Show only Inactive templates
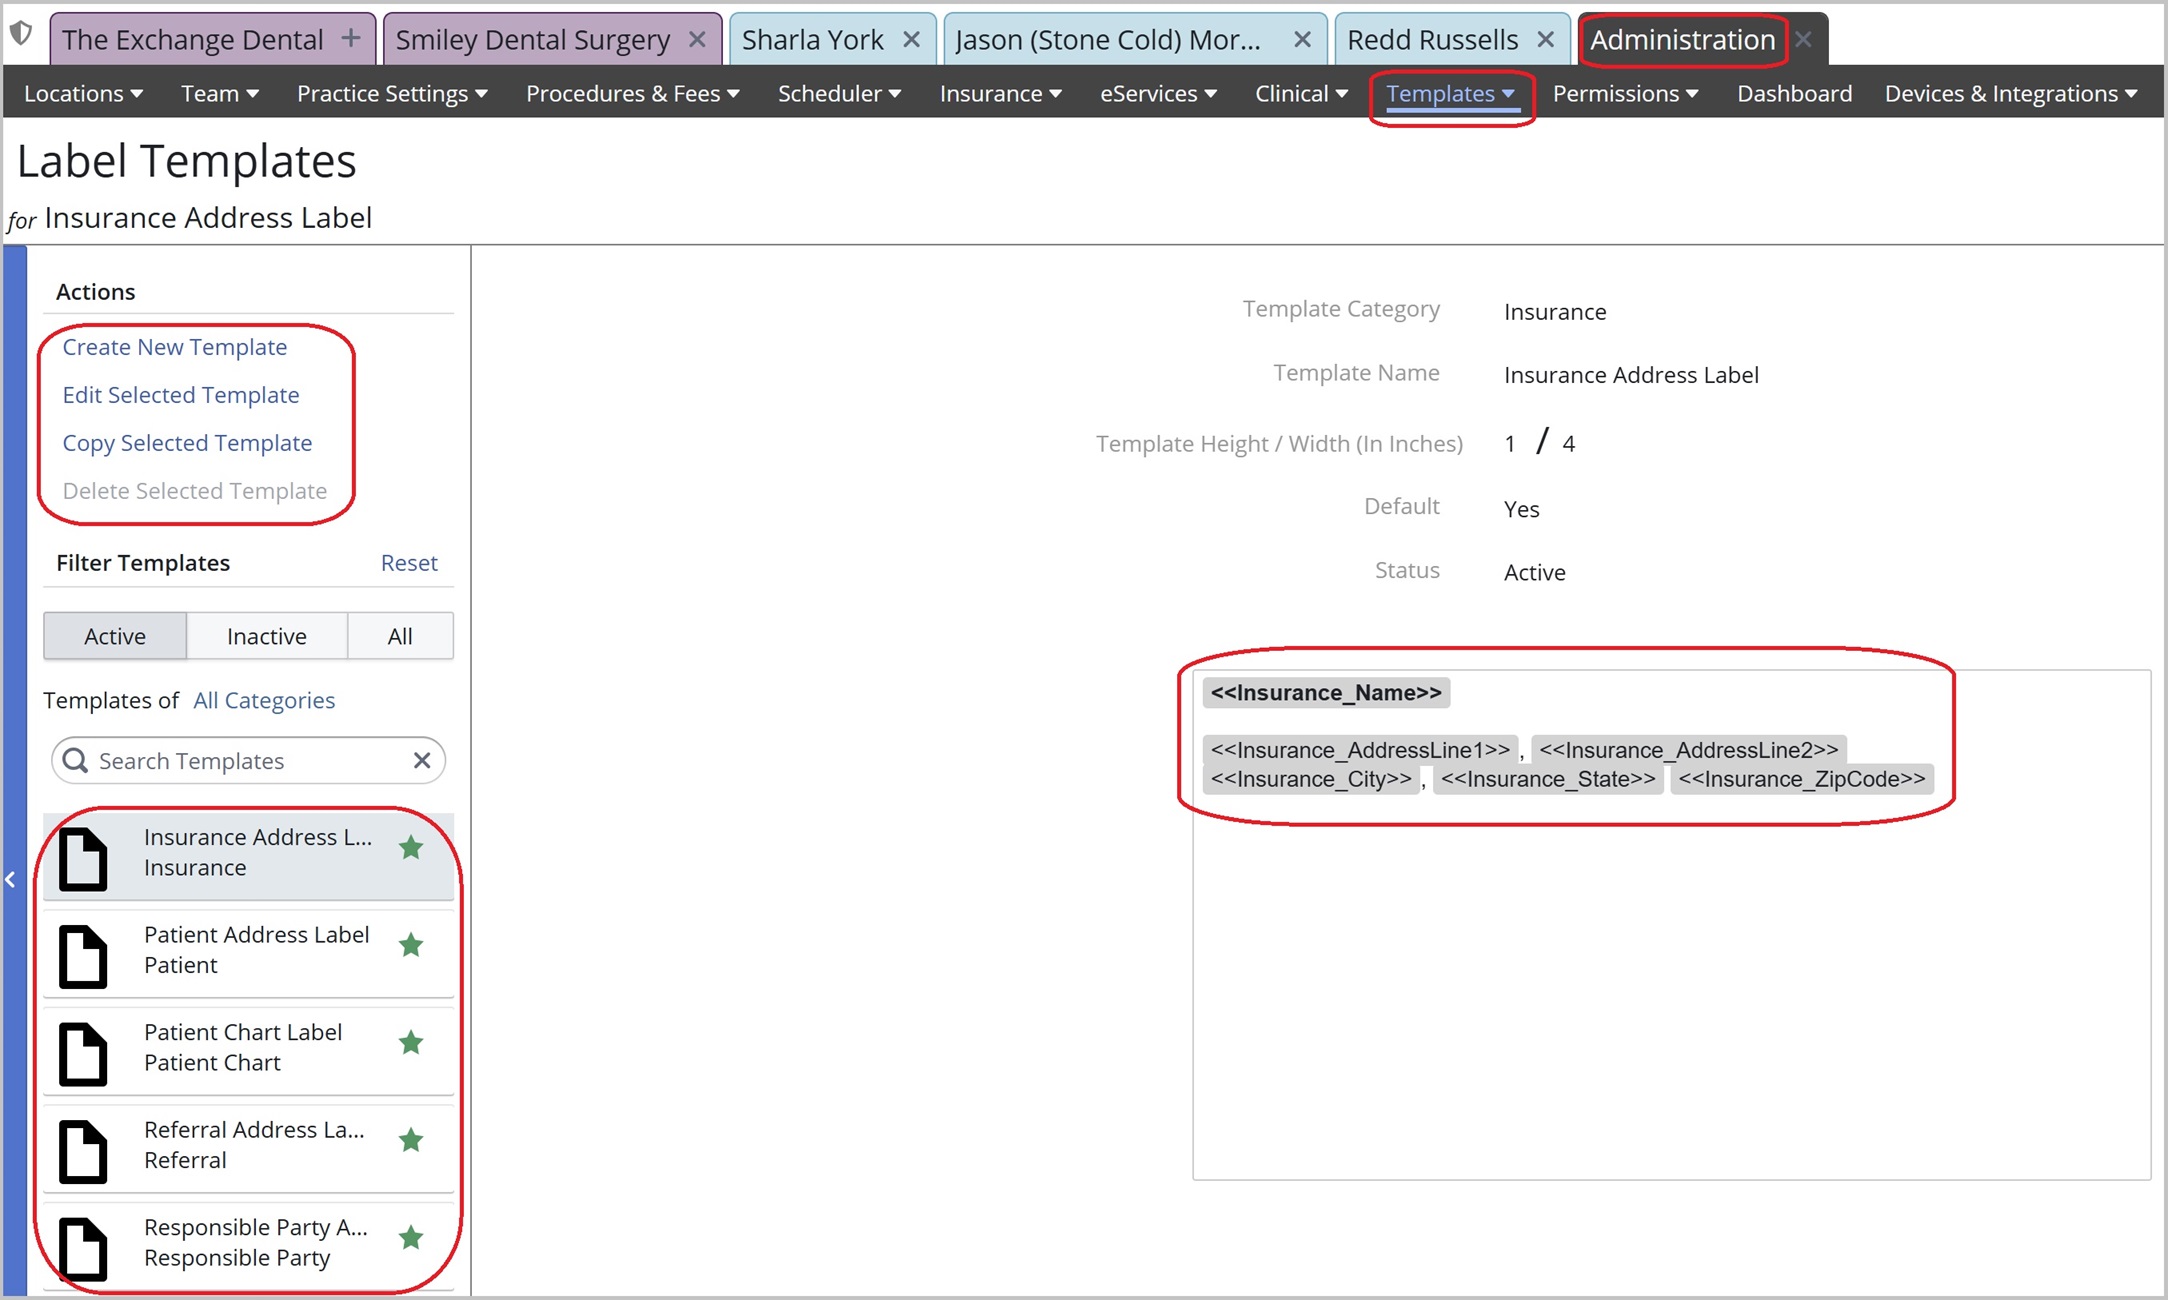 click(266, 636)
